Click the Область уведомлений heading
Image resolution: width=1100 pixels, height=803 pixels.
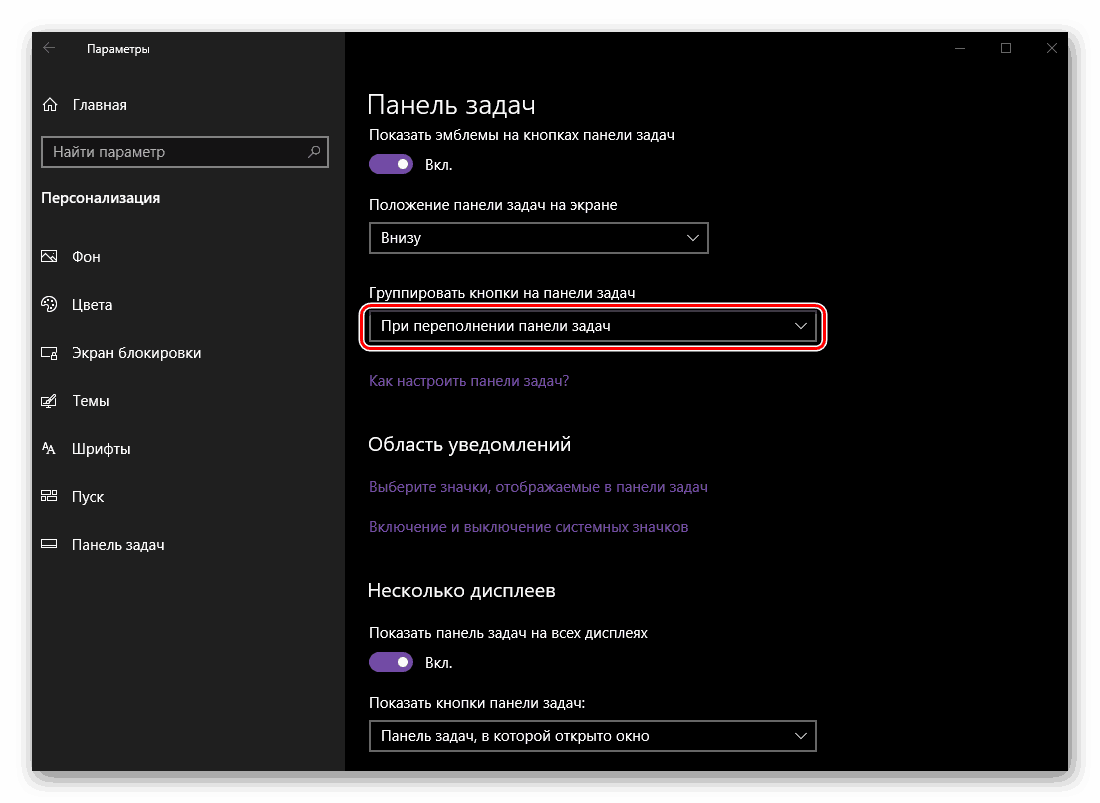(x=469, y=445)
